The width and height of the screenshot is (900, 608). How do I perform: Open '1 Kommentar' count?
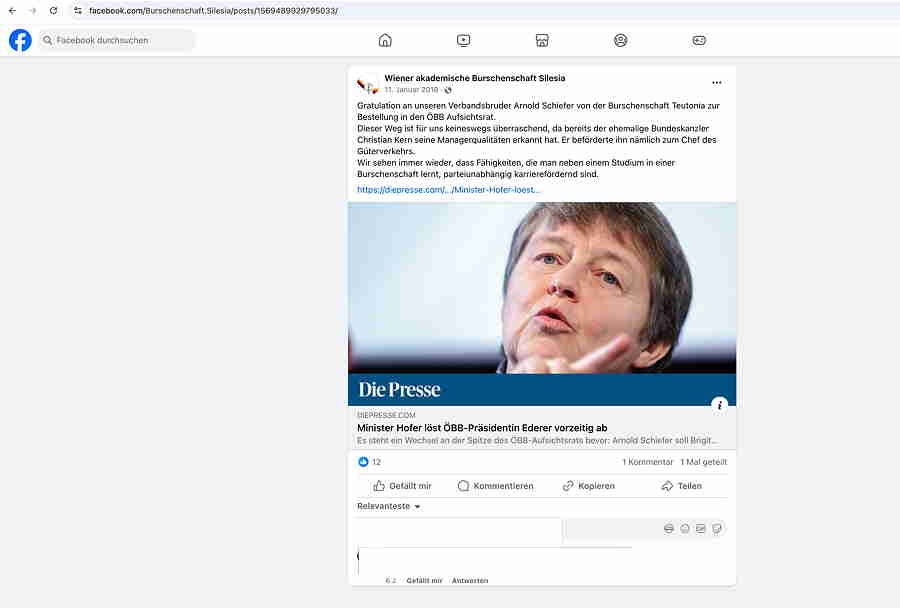647,462
